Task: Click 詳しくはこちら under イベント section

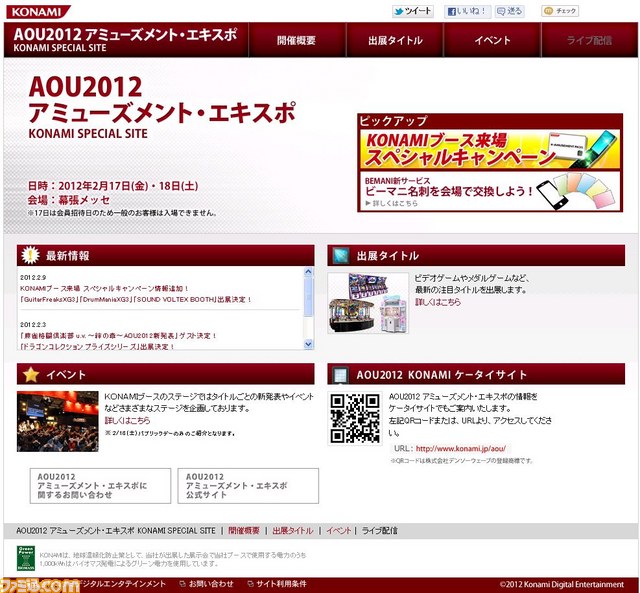Action: pyautogui.click(x=127, y=420)
